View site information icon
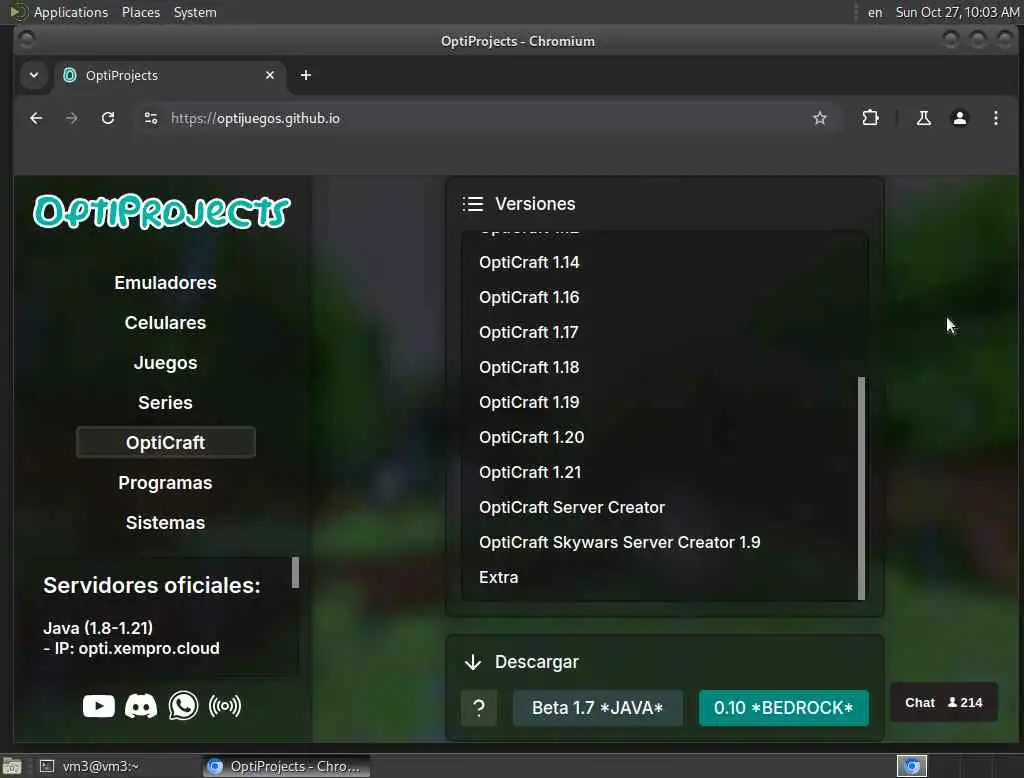The height and width of the screenshot is (778, 1024). coord(151,118)
